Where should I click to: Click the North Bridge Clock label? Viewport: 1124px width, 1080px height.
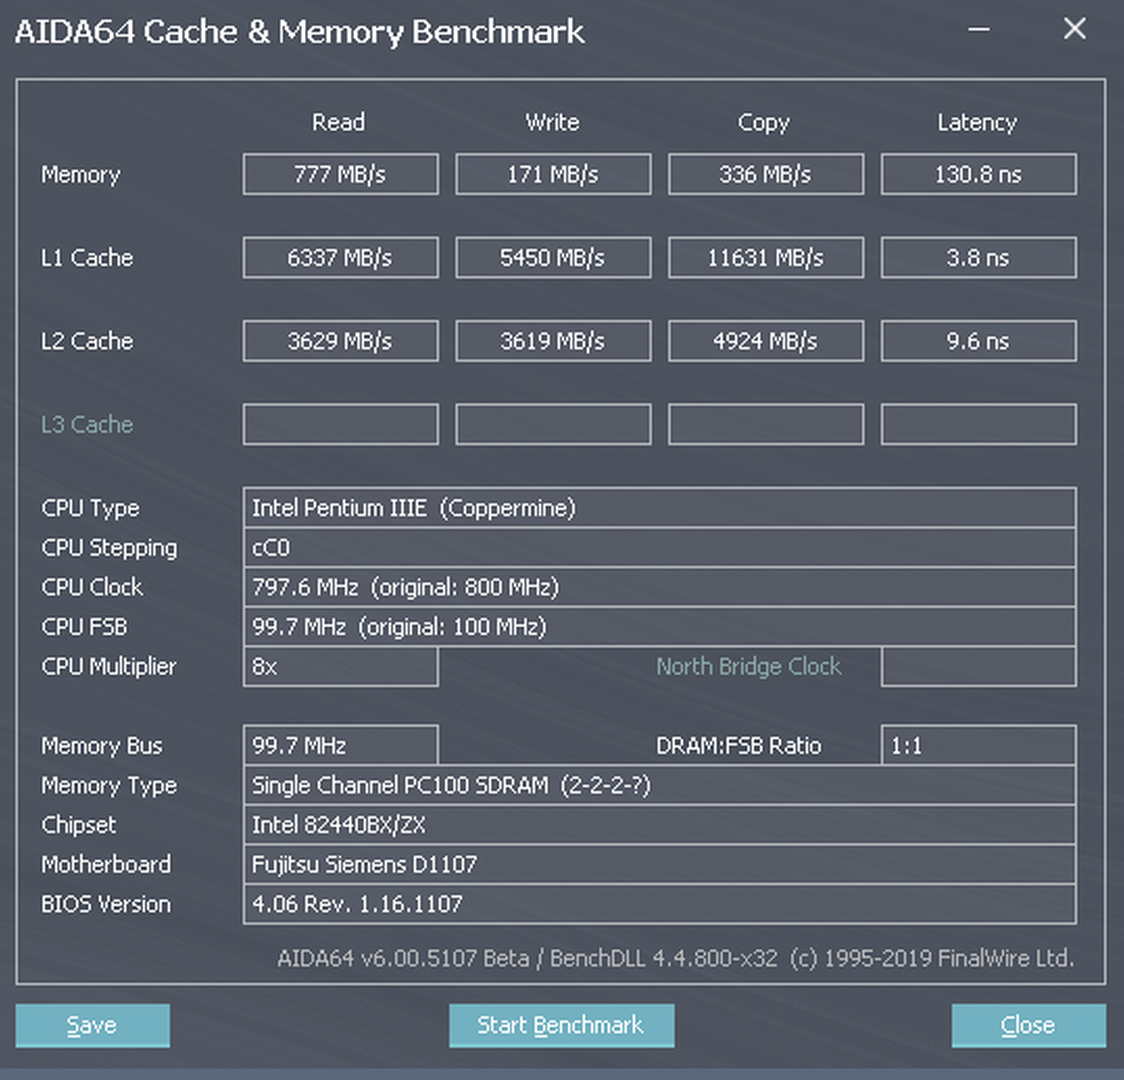tap(748, 667)
